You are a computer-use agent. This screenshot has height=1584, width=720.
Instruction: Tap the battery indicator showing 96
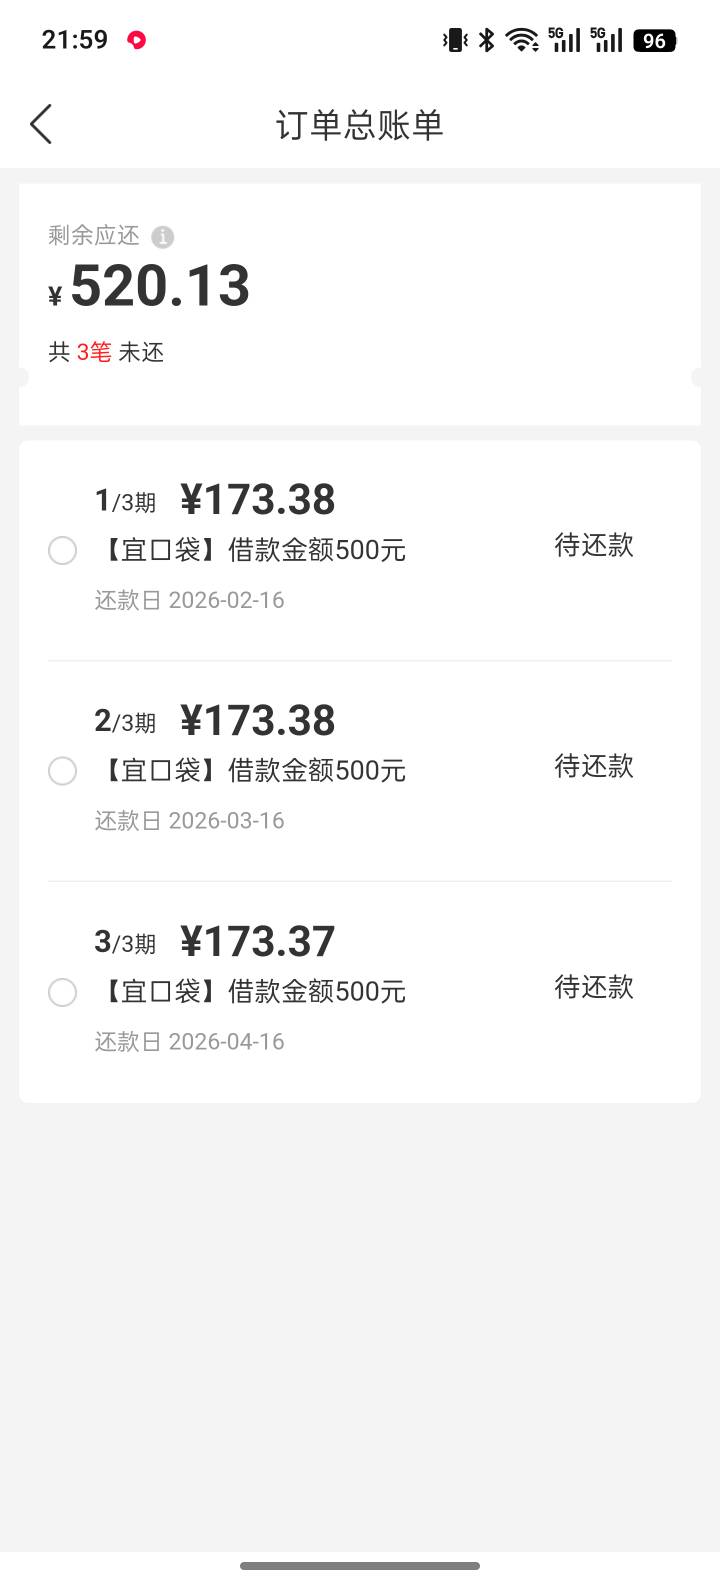(x=655, y=40)
